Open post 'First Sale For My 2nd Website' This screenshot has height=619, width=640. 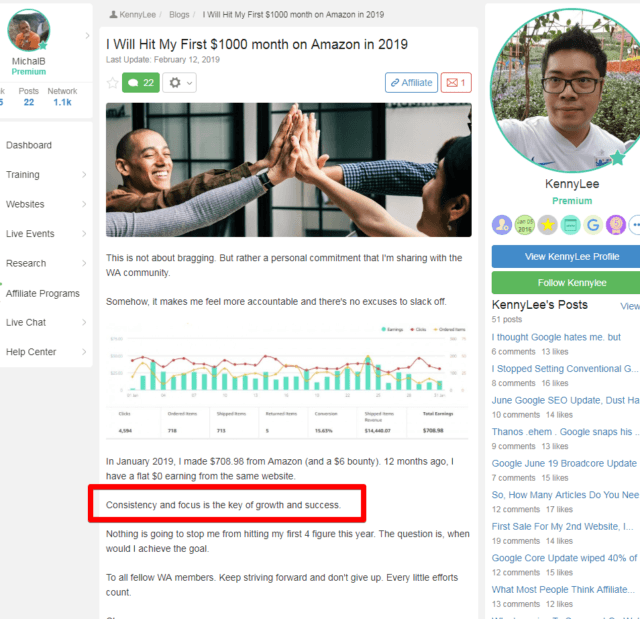coord(562,526)
